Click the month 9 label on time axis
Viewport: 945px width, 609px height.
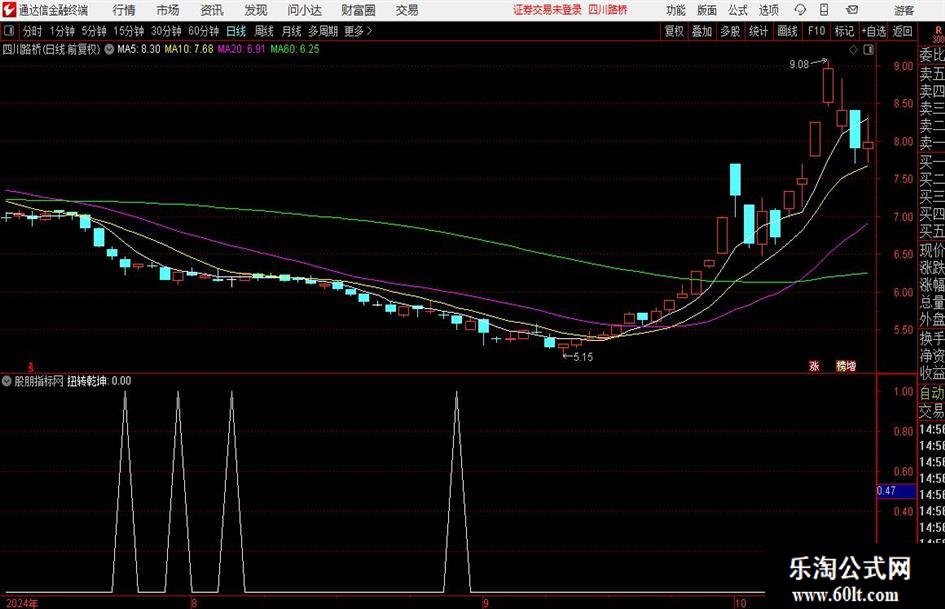486,603
